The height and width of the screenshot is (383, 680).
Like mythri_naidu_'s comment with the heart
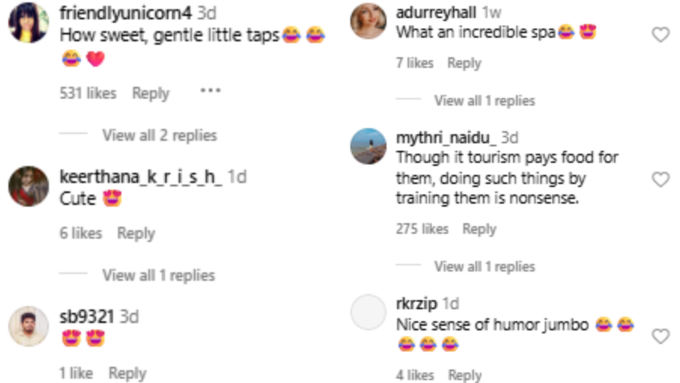pos(660,179)
